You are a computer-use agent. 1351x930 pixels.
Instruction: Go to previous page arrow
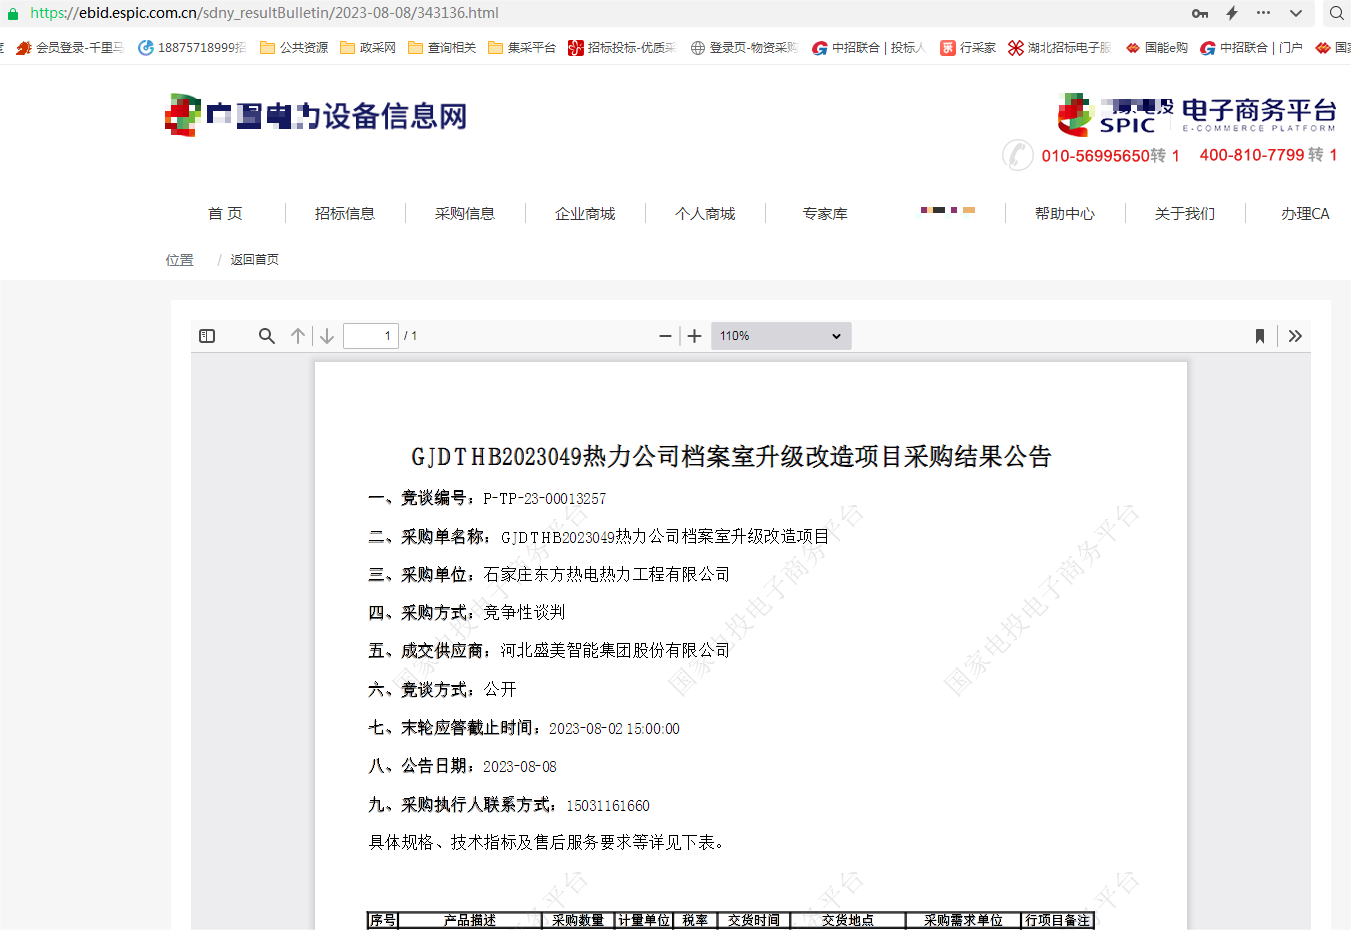tap(298, 336)
